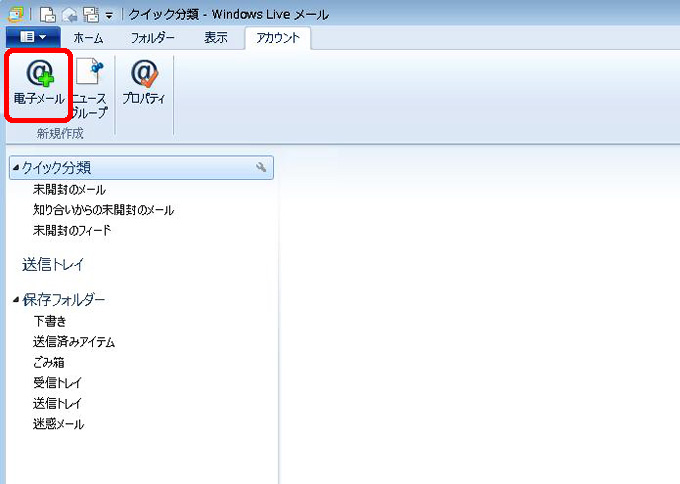Open 送信トレイ under 保存フォルダー

[57, 403]
